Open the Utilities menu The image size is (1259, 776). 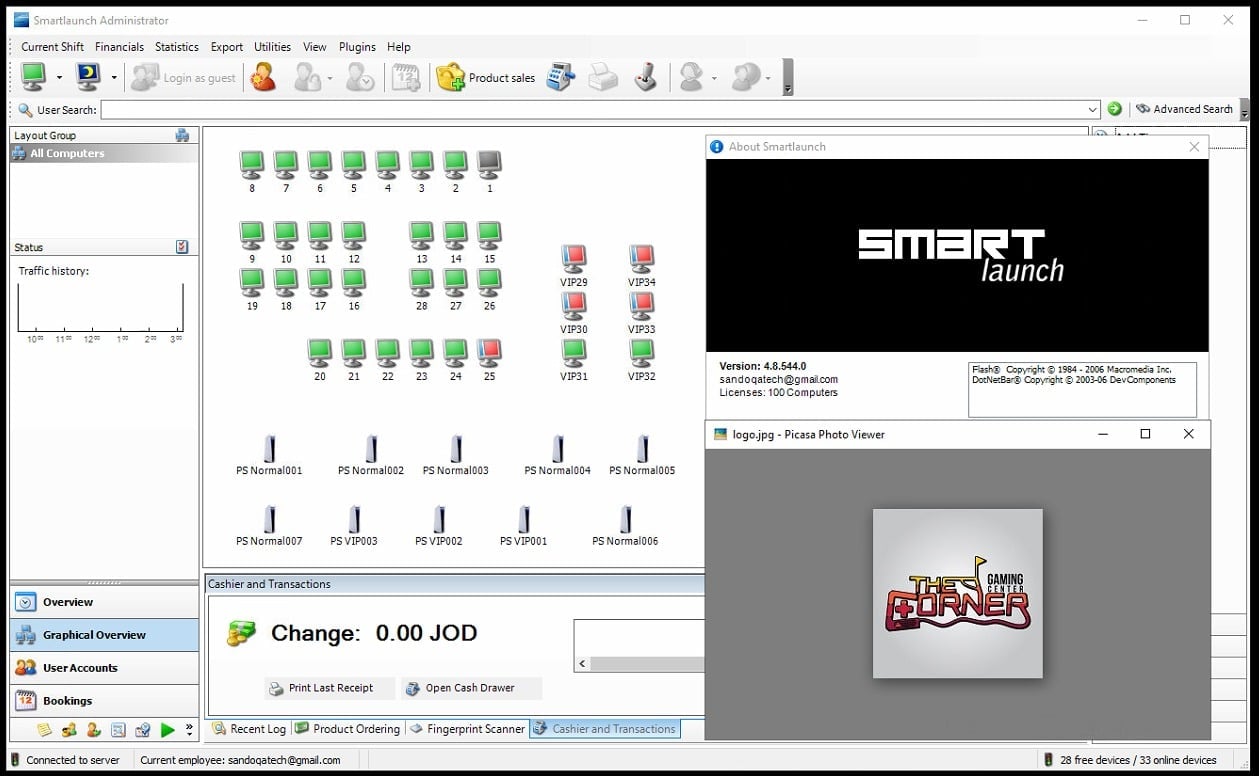273,47
